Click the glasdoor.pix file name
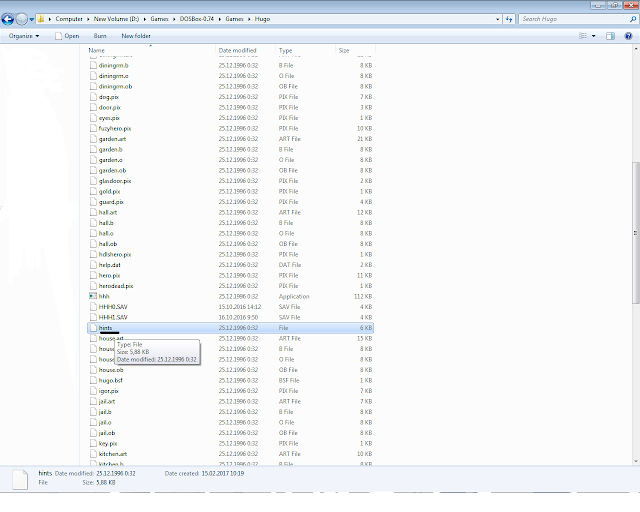The width and height of the screenshot is (640, 512). (115, 181)
